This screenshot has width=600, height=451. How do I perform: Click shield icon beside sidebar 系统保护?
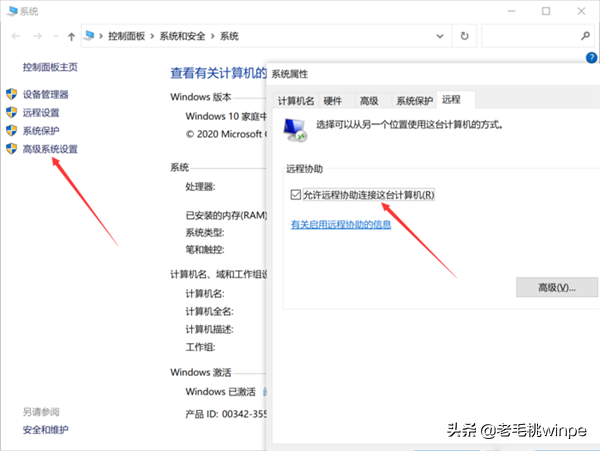coord(11,130)
